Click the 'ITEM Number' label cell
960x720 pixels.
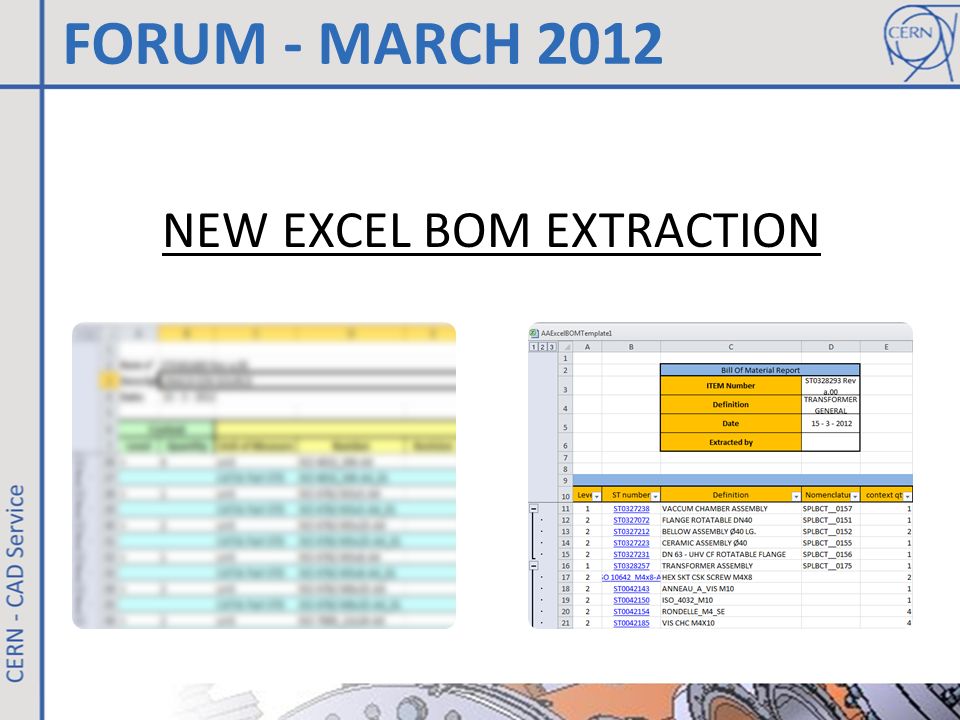731,386
